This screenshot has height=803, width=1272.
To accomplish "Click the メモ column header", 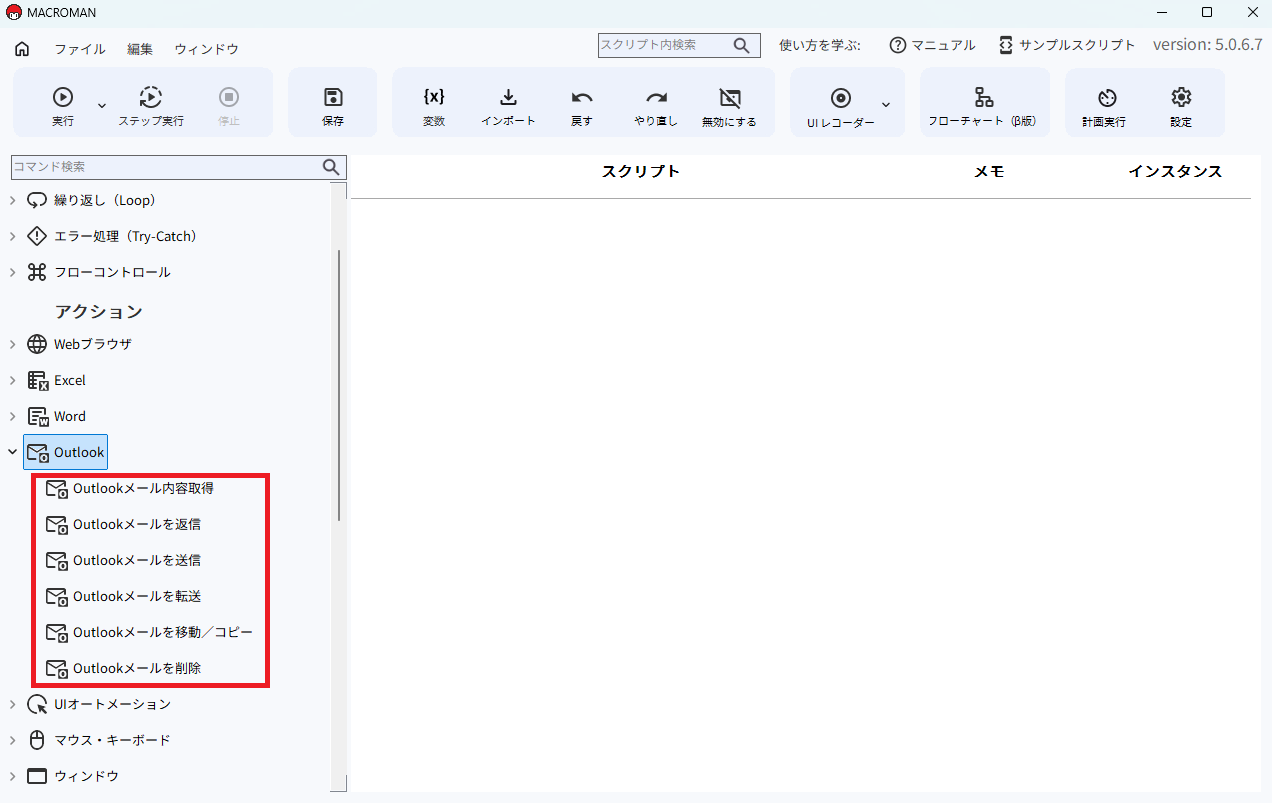I will [989, 171].
